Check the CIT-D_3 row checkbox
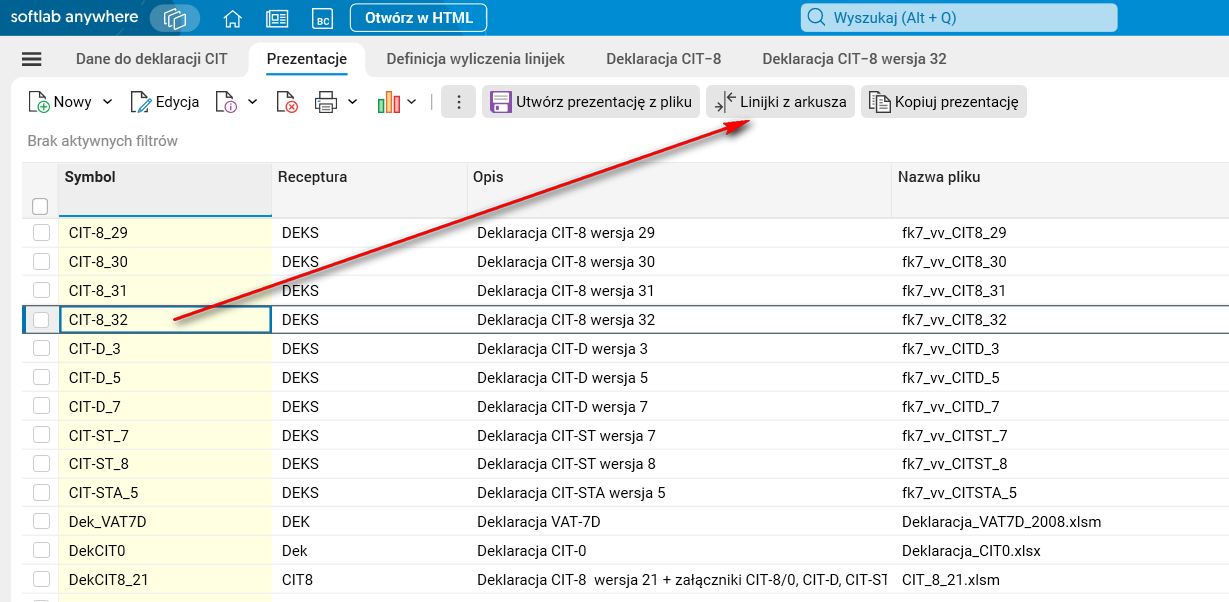1229x602 pixels. (41, 349)
